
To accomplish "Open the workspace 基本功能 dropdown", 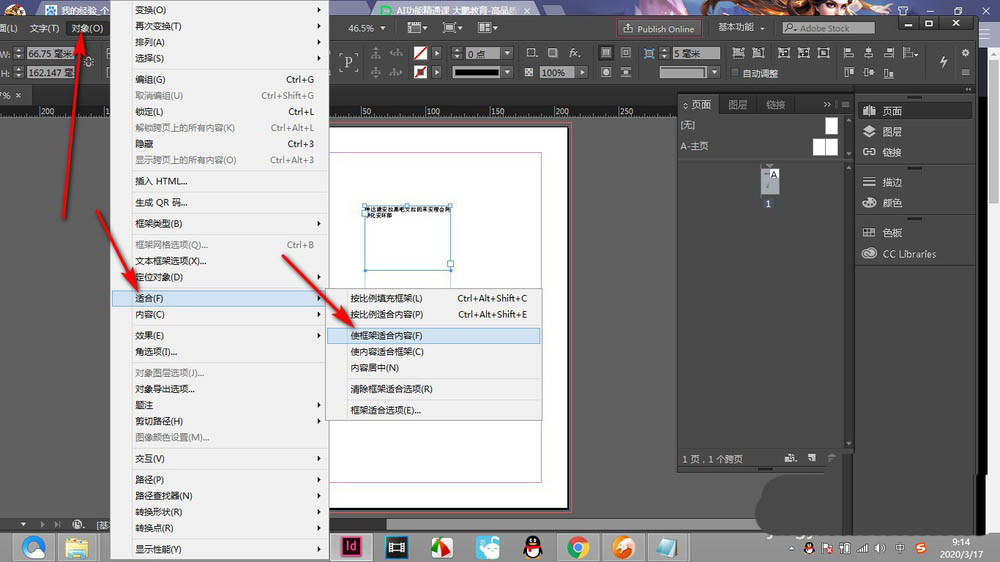I will point(741,27).
